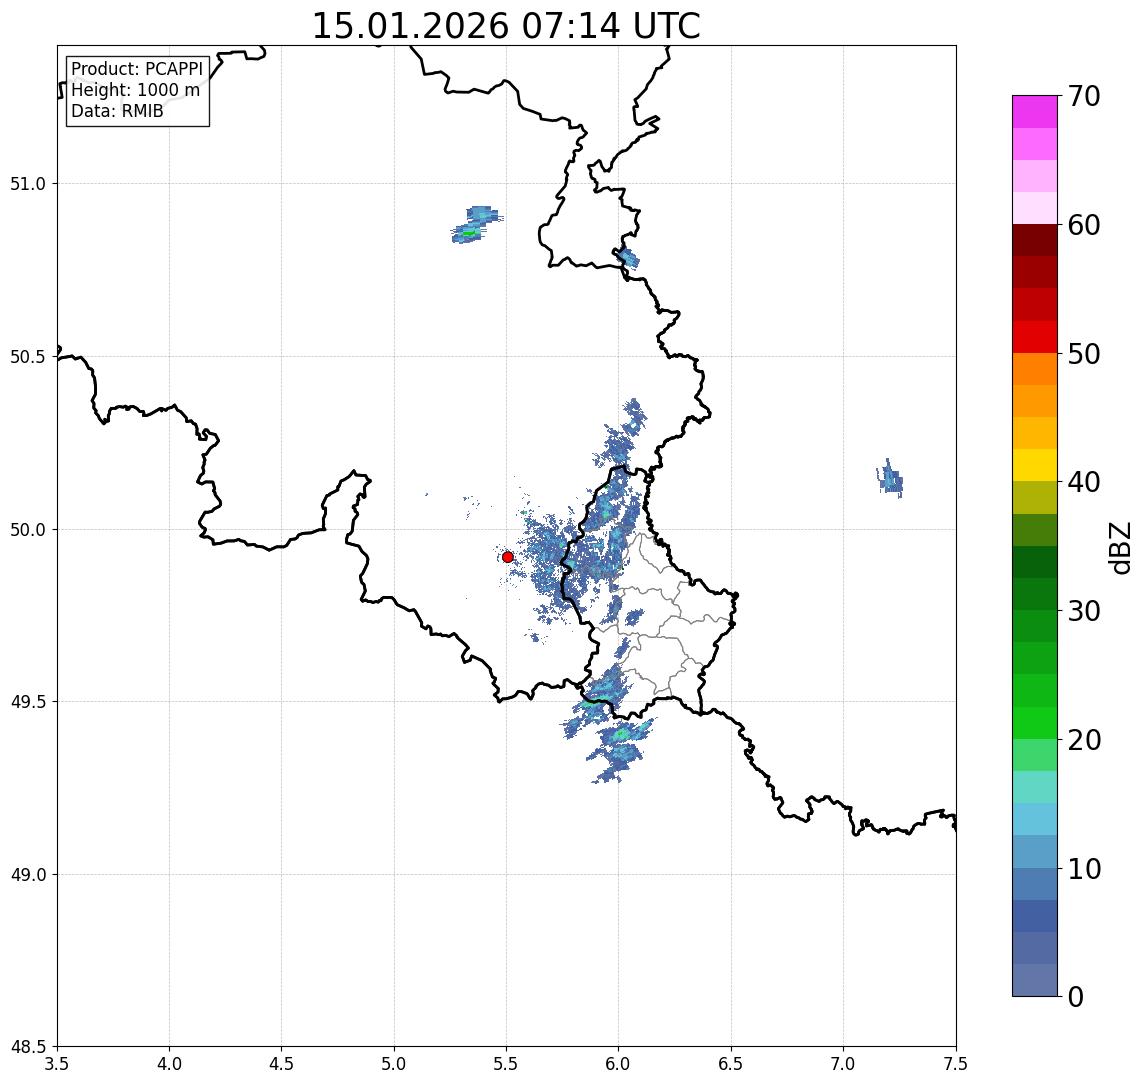This screenshot has width=1145, height=1084.
Task: Click the radar echo with green core near 51.0 latitude
Action: coord(476,225)
